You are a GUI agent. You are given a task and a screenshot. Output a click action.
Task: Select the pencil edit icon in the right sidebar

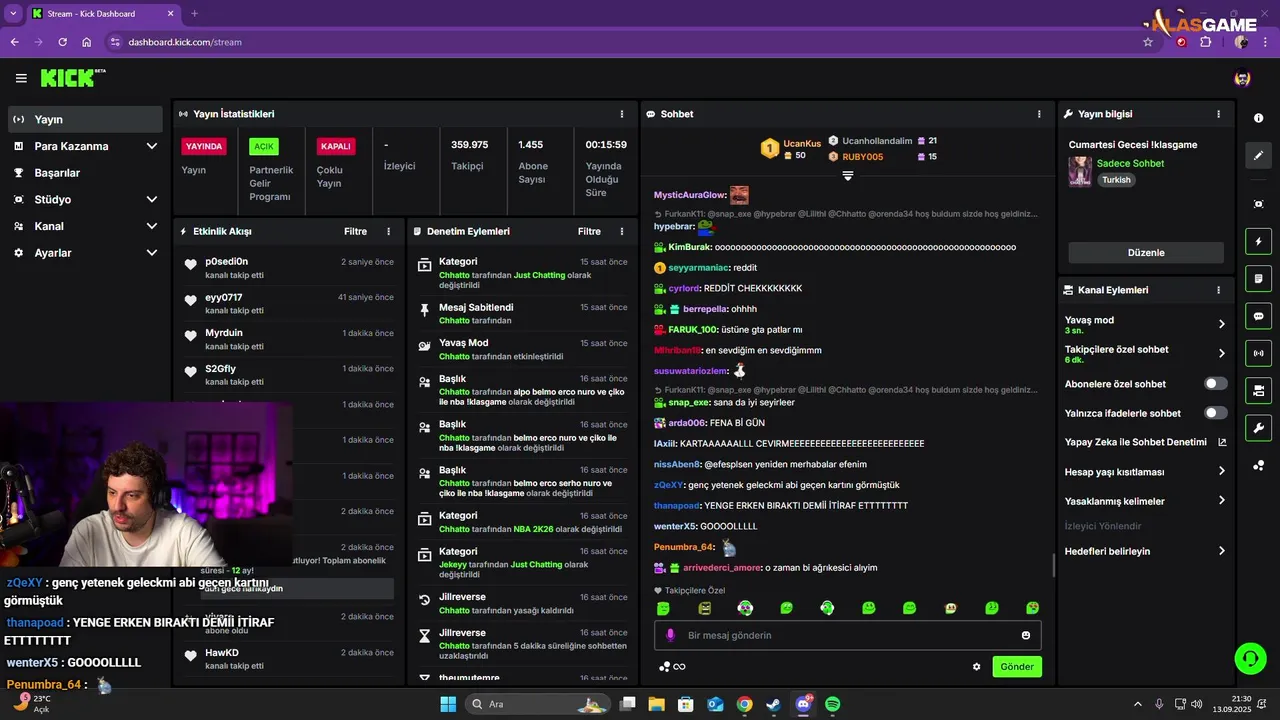[x=1258, y=156]
